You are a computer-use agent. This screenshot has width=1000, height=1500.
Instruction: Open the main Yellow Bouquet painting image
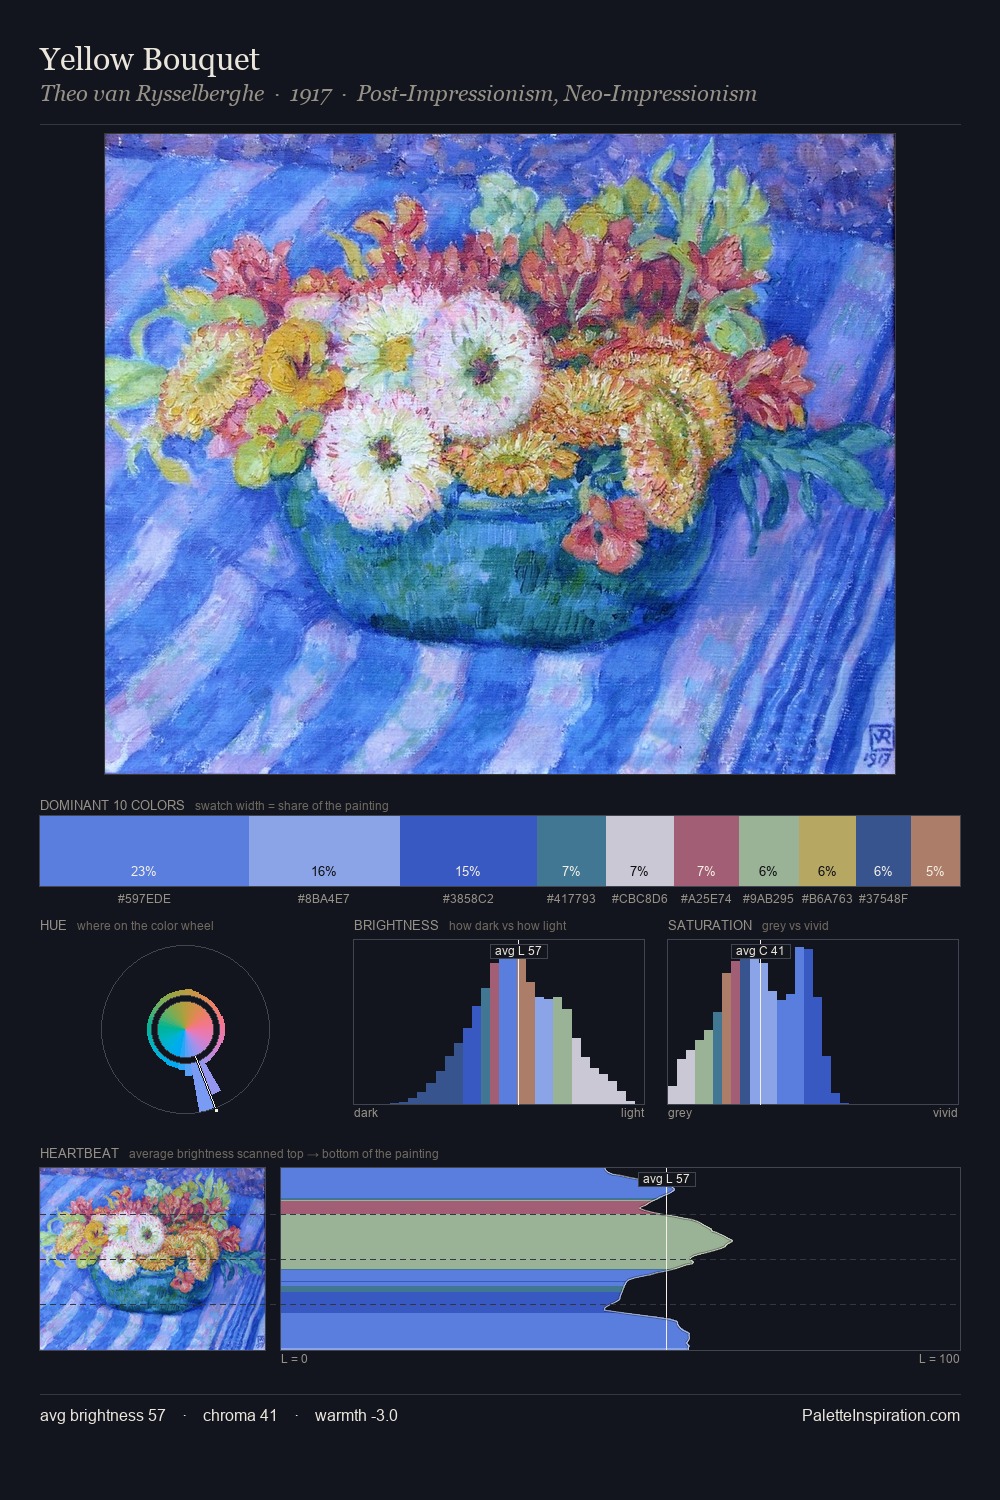click(x=500, y=454)
